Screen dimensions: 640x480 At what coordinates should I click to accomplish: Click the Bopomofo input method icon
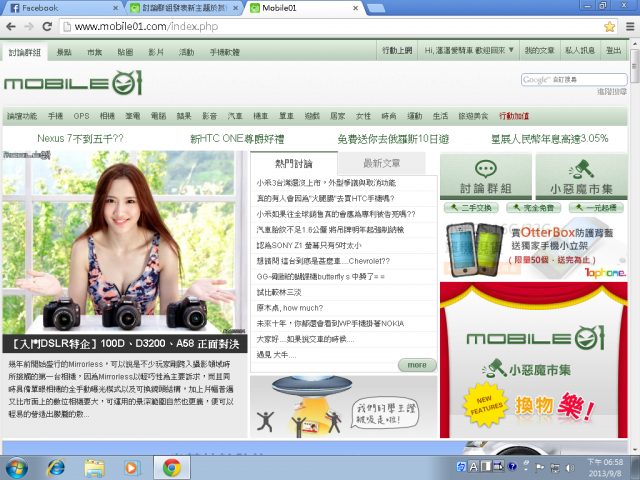tap(461, 466)
